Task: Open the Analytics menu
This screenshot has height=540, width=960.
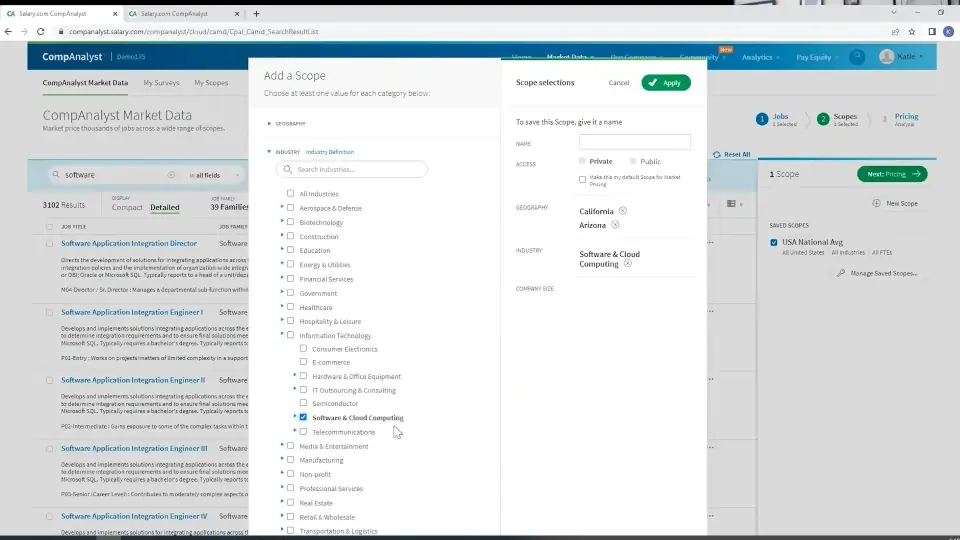Action: (x=760, y=57)
